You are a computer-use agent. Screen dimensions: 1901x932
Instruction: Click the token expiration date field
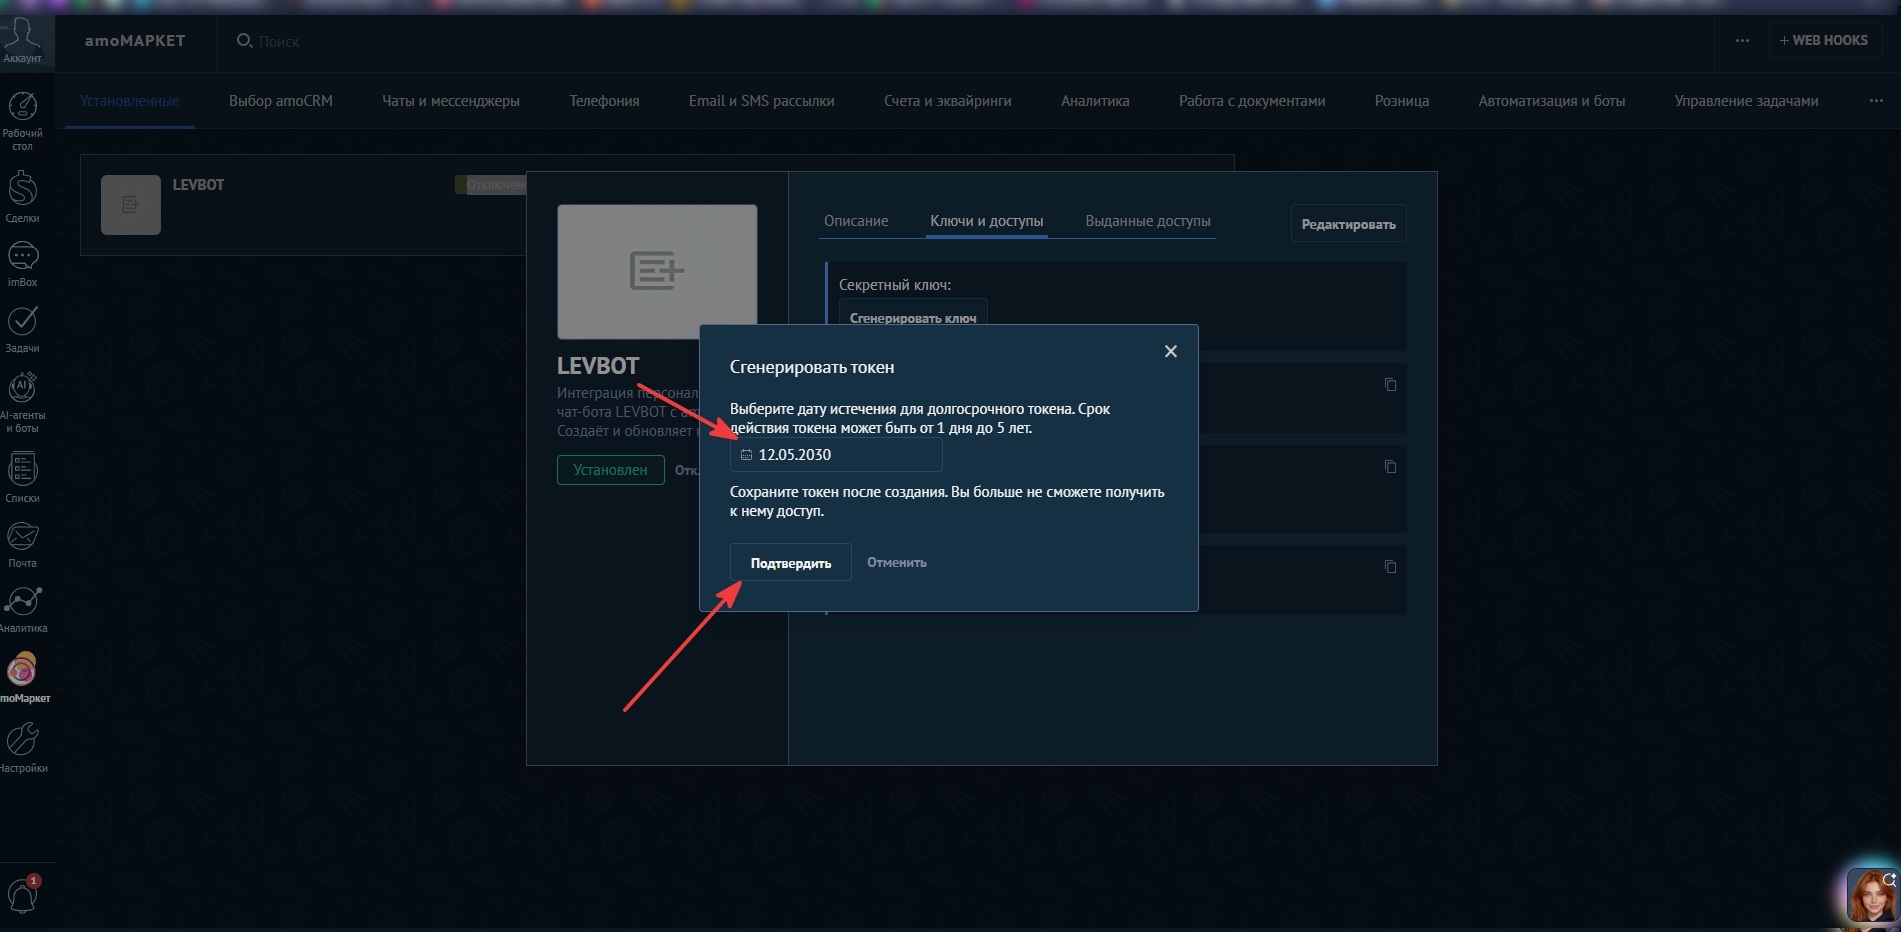point(836,455)
